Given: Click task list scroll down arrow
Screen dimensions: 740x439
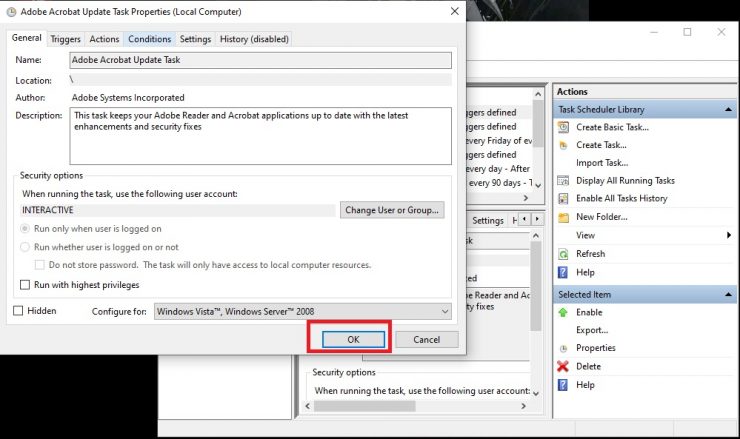Looking at the screenshot, I should 538,185.
